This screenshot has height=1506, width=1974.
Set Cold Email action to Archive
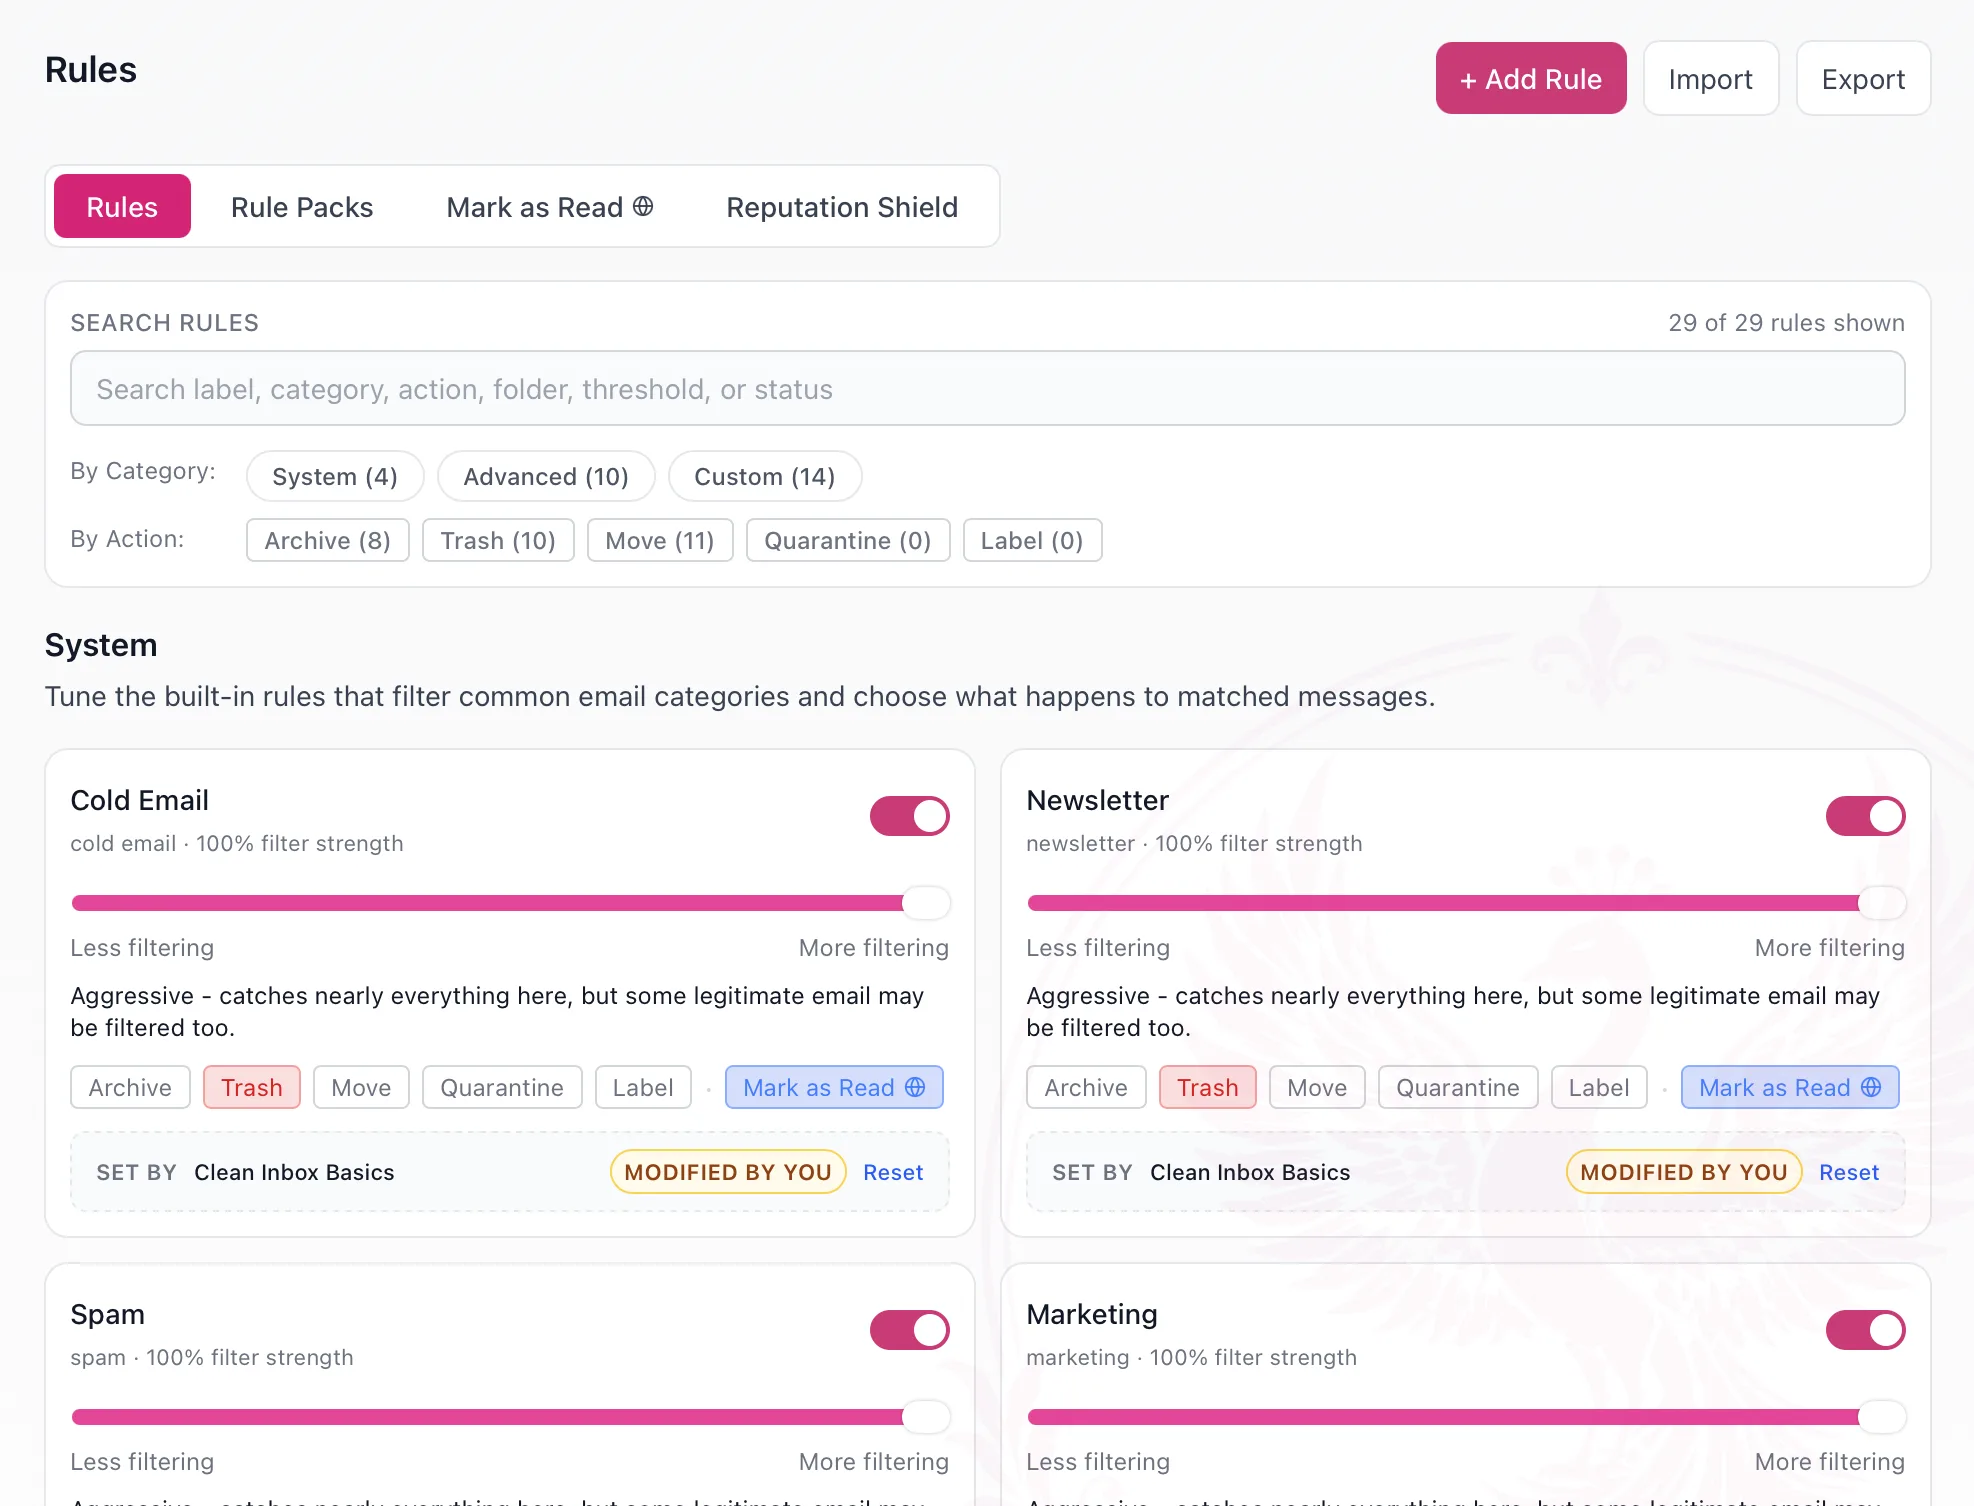[130, 1087]
